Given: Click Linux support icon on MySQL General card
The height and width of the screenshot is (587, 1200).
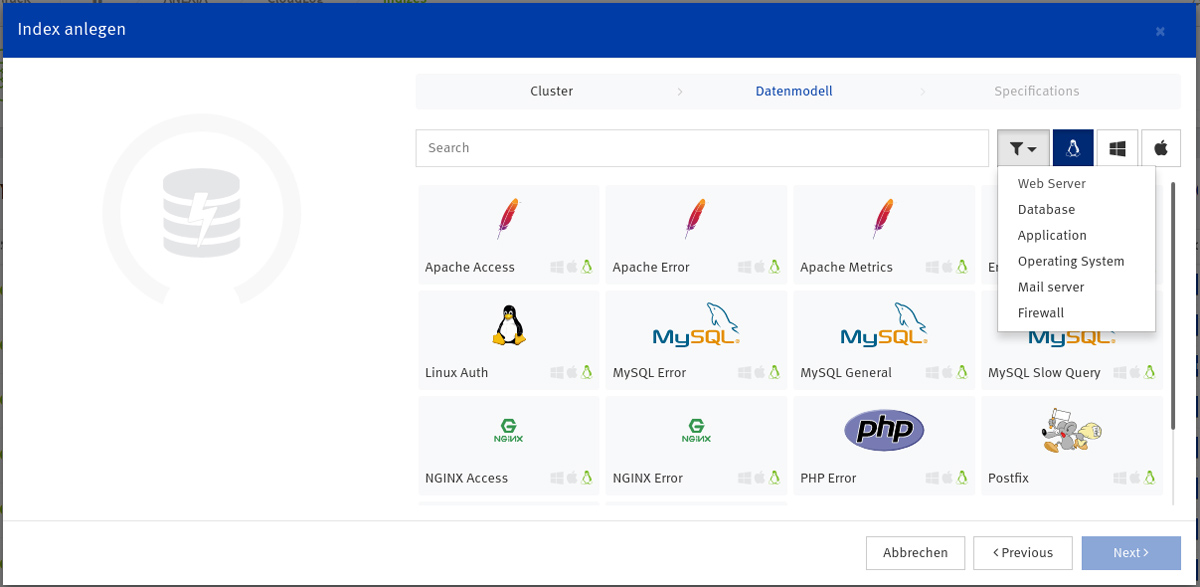Looking at the screenshot, I should click(963, 372).
